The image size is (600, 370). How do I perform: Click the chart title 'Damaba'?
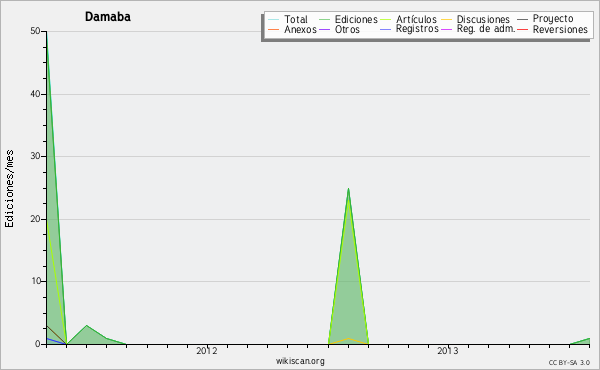[x=108, y=17]
